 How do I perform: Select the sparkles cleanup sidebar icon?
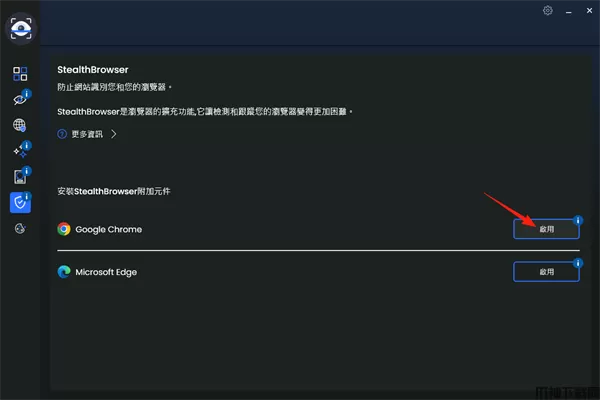20,151
